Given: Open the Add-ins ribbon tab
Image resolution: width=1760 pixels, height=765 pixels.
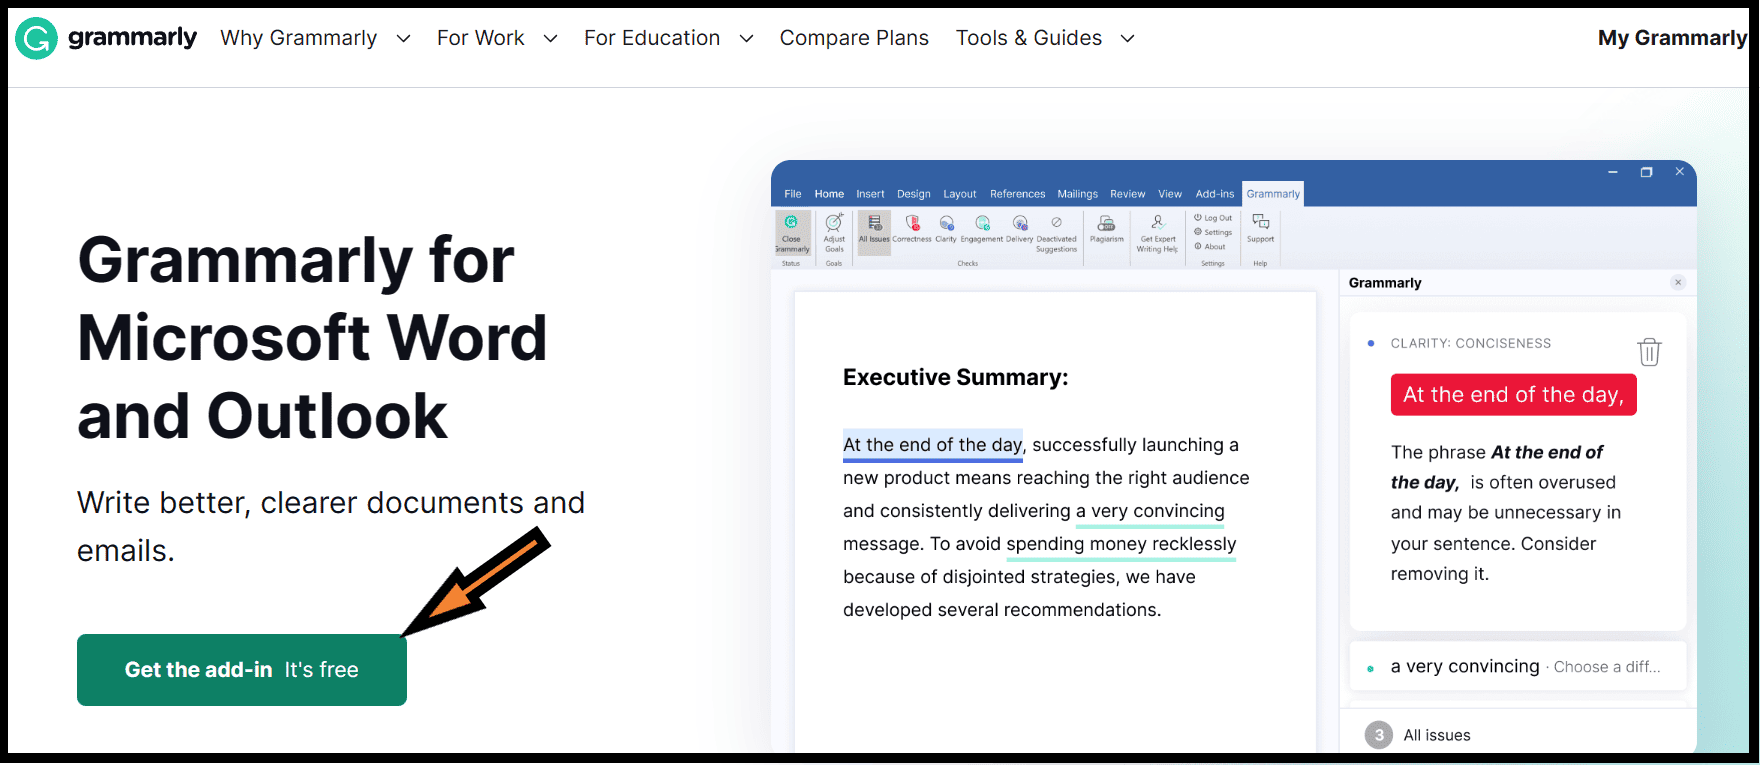Looking at the screenshot, I should click(1215, 194).
